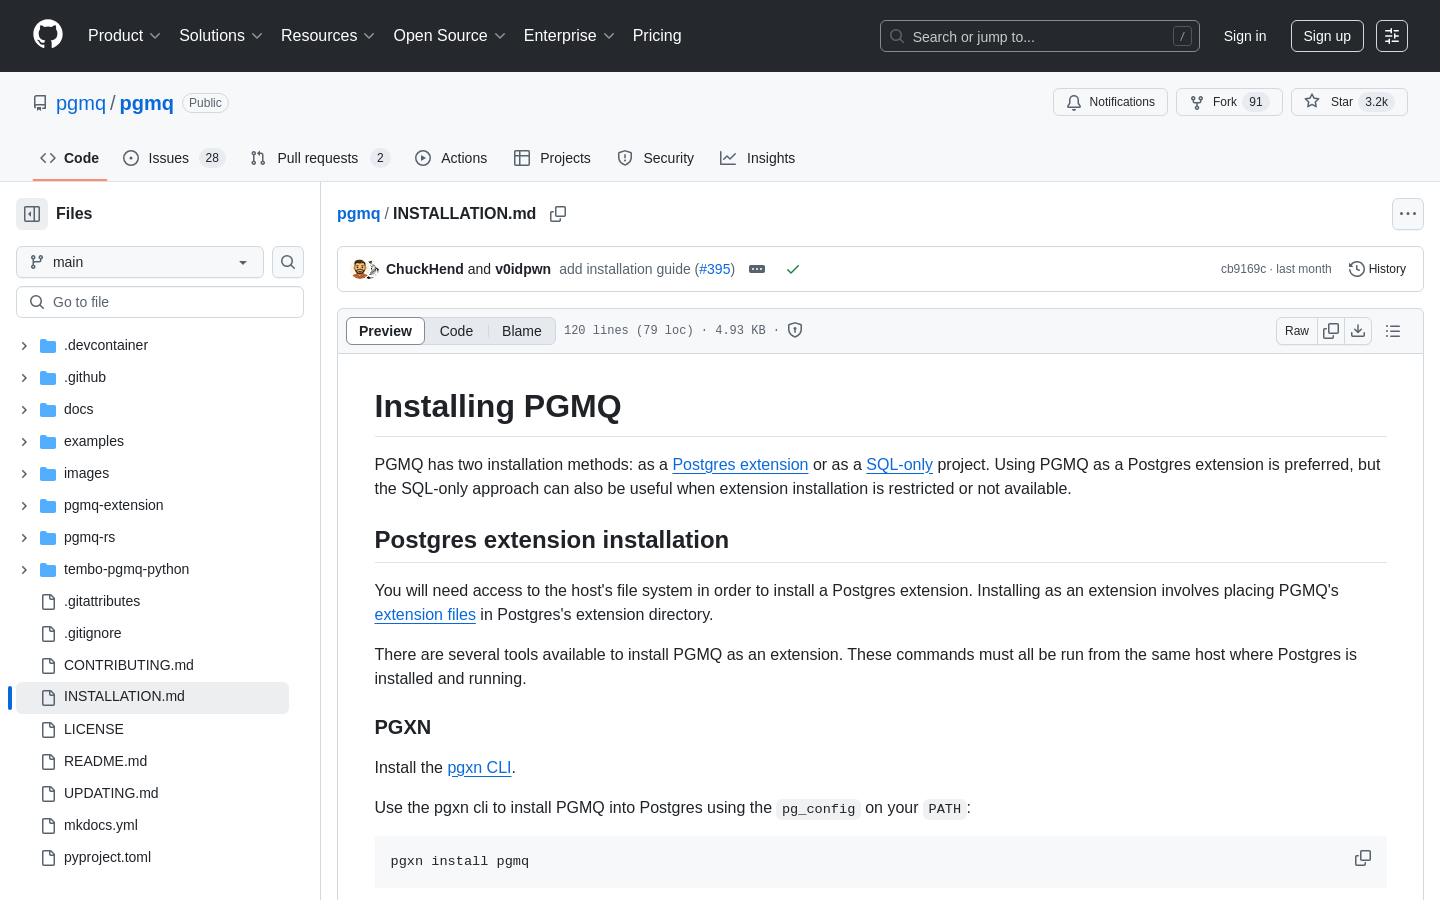Open the README.md file in tree
The image size is (1440, 900).
(105, 761)
